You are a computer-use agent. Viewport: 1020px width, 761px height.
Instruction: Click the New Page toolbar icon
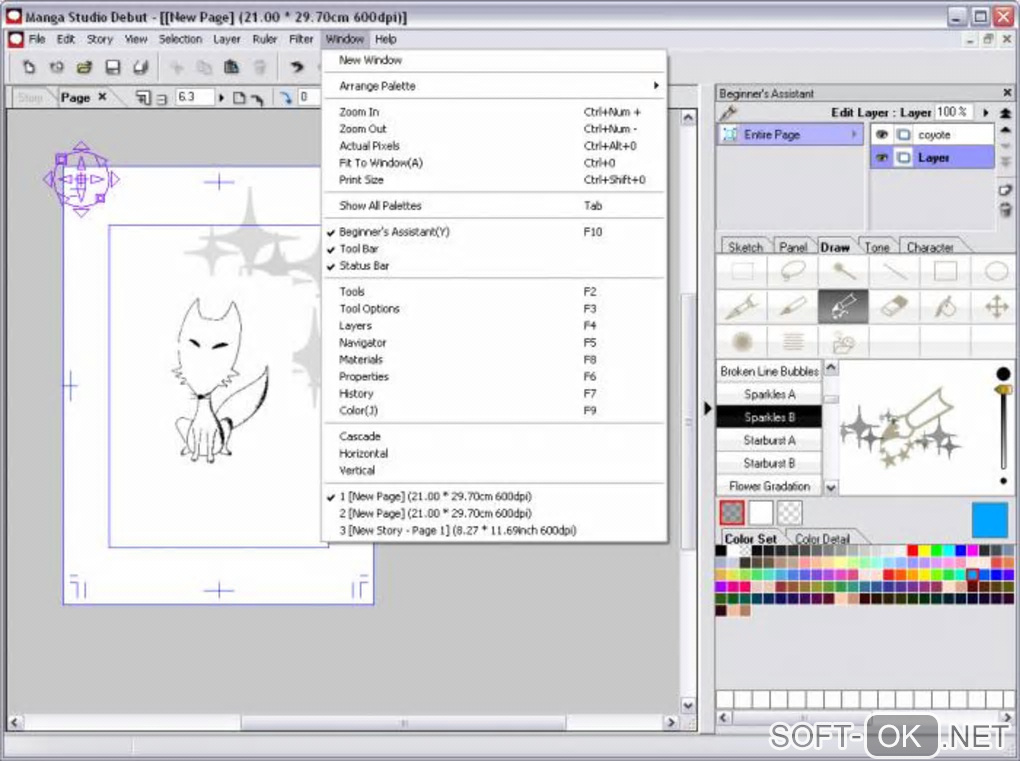(29, 67)
